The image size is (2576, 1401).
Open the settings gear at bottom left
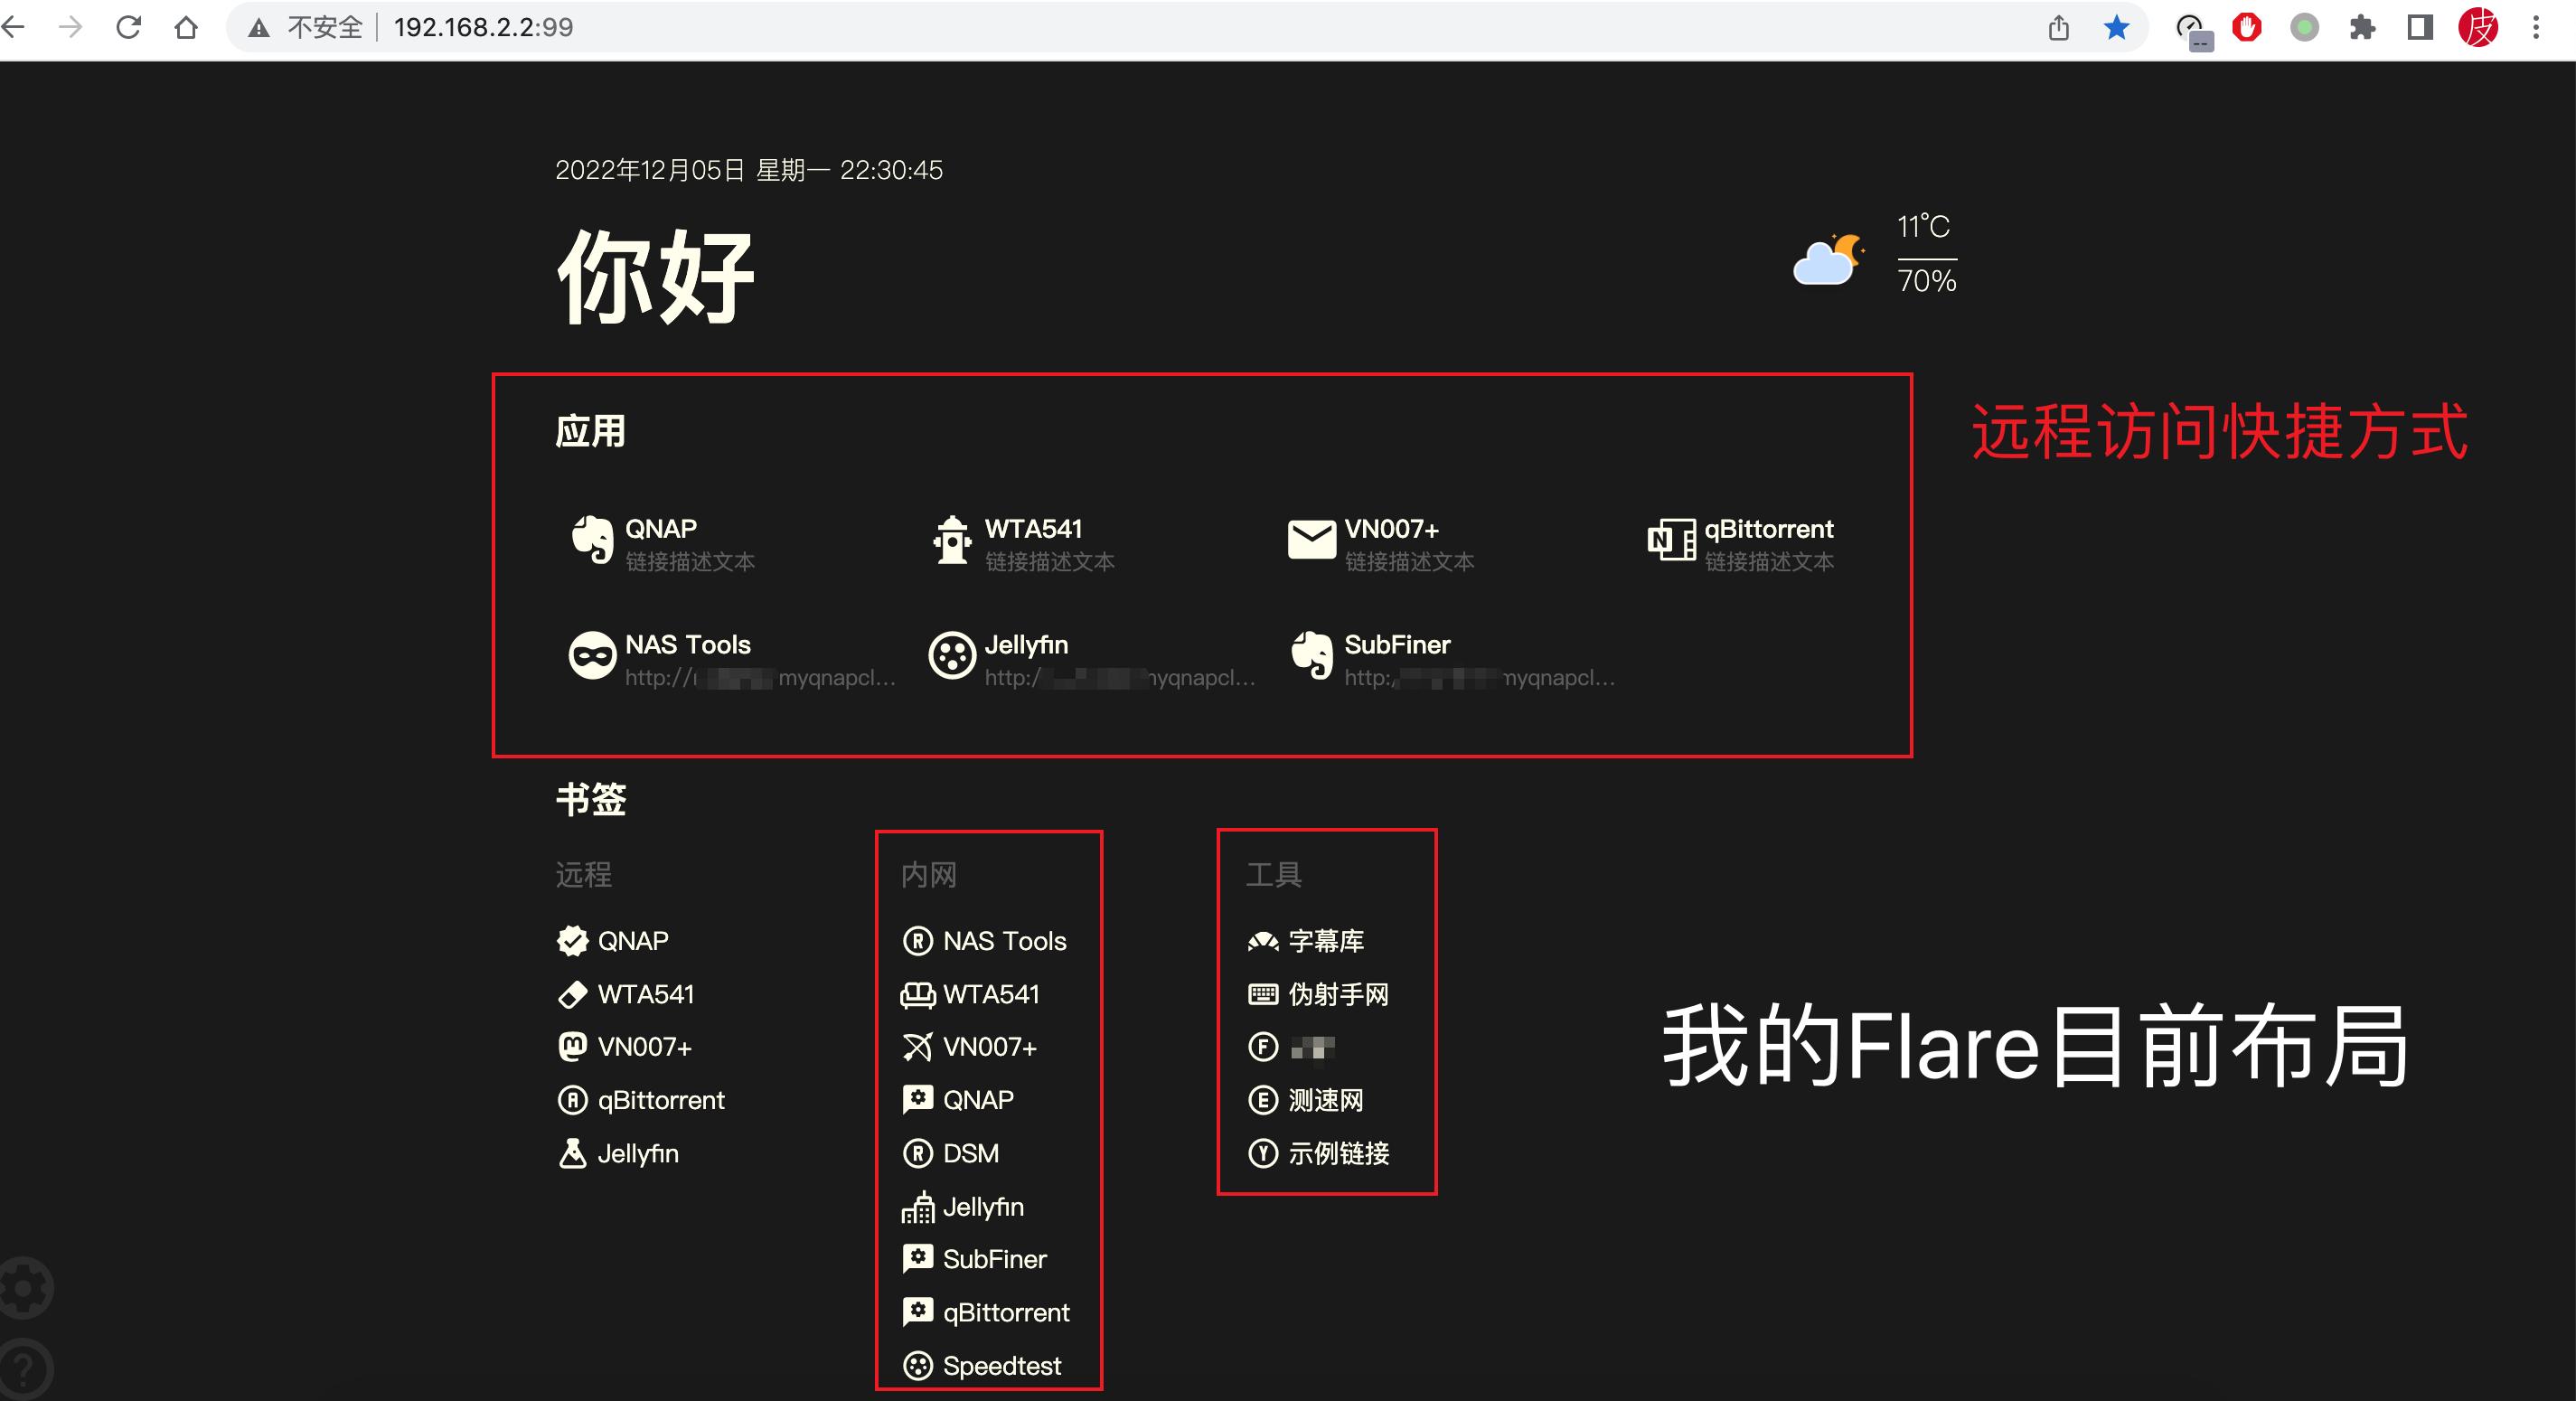coord(24,1289)
